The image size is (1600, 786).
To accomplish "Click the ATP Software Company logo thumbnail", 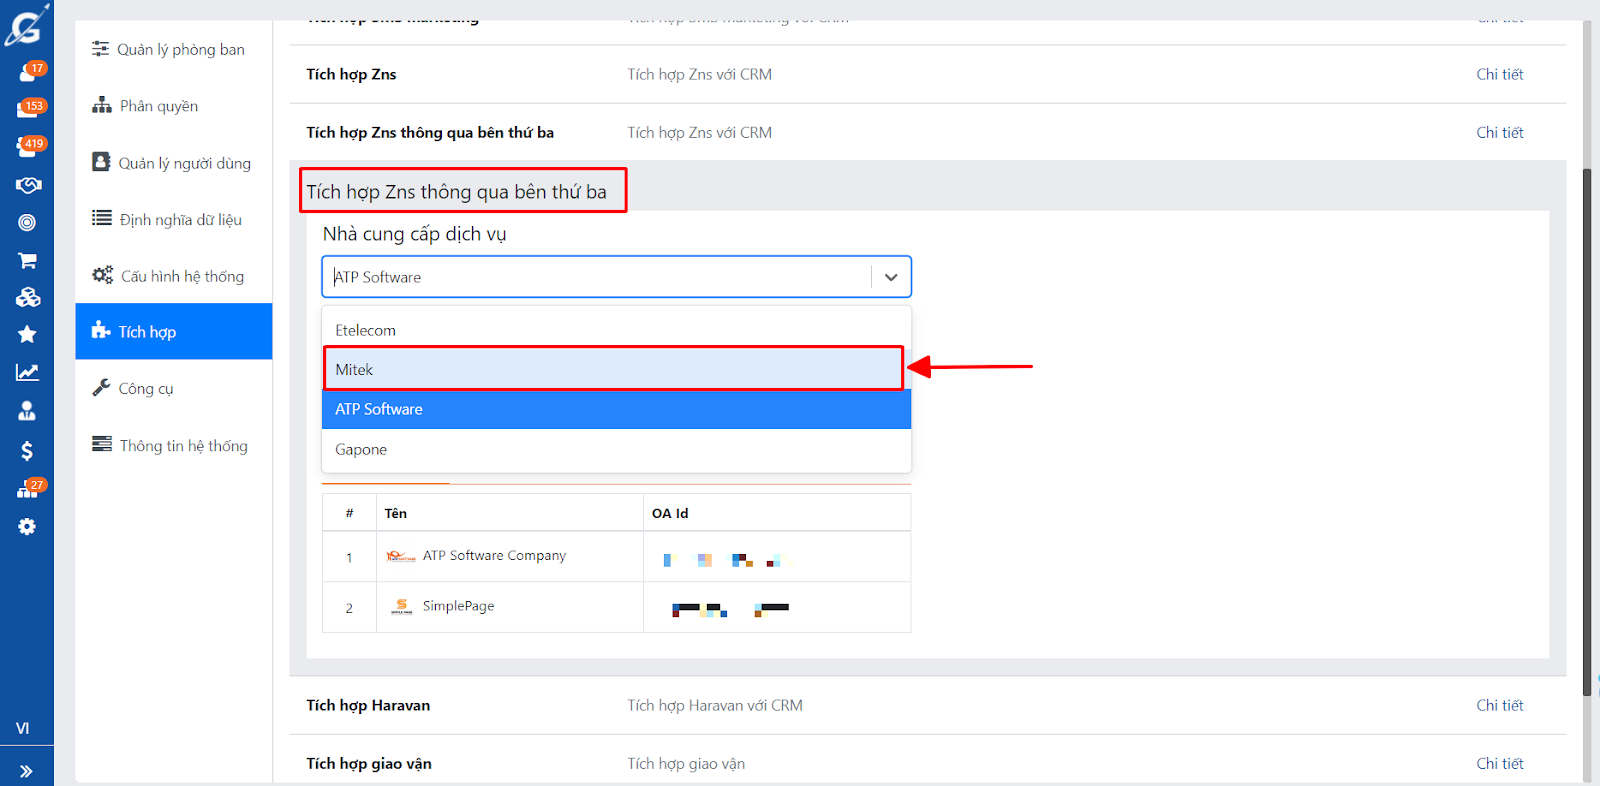I will click(401, 556).
